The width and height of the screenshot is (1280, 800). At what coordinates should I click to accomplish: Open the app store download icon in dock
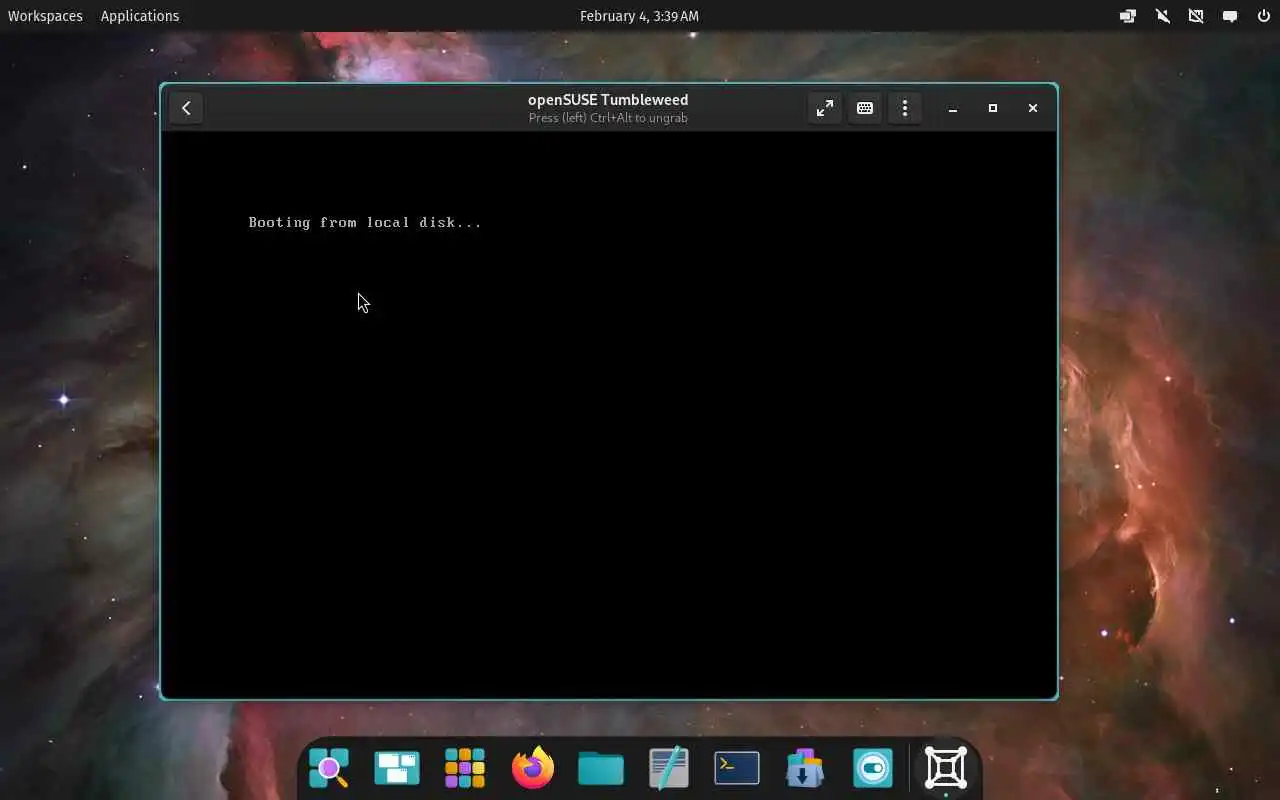pyautogui.click(x=805, y=768)
